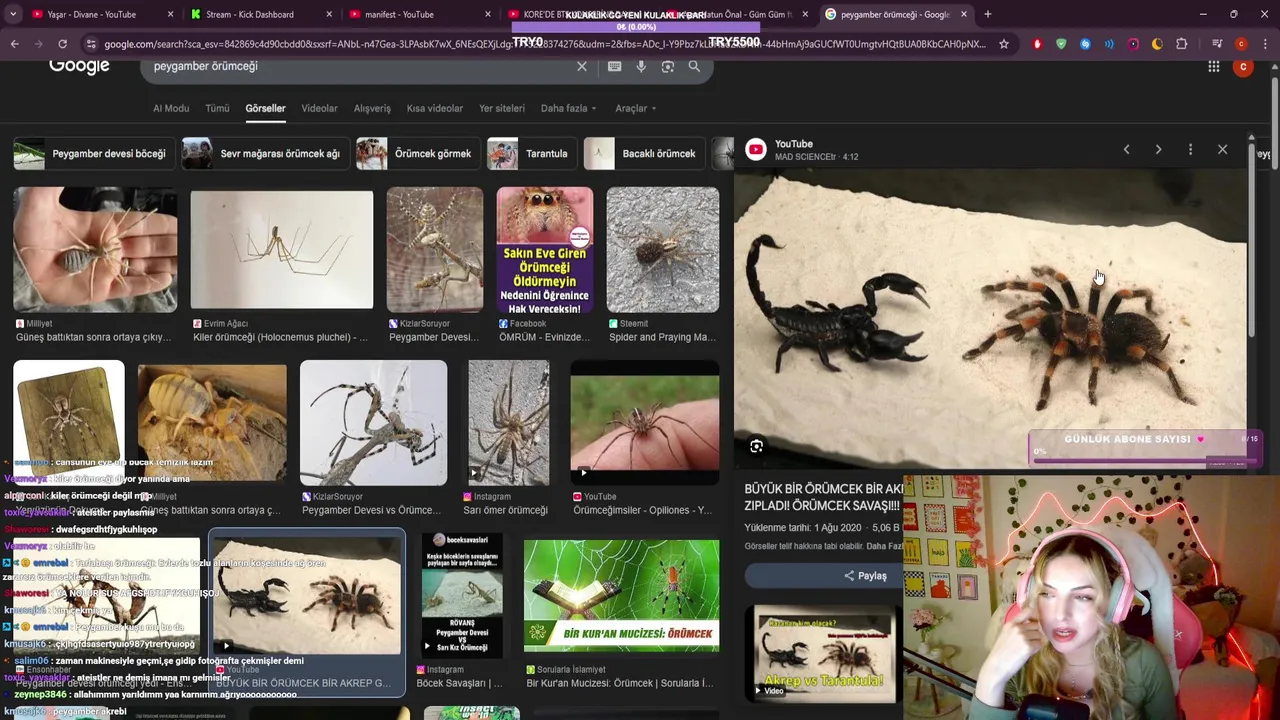The height and width of the screenshot is (720, 1280).
Task: Open more options in preview panel
Action: point(1190,150)
